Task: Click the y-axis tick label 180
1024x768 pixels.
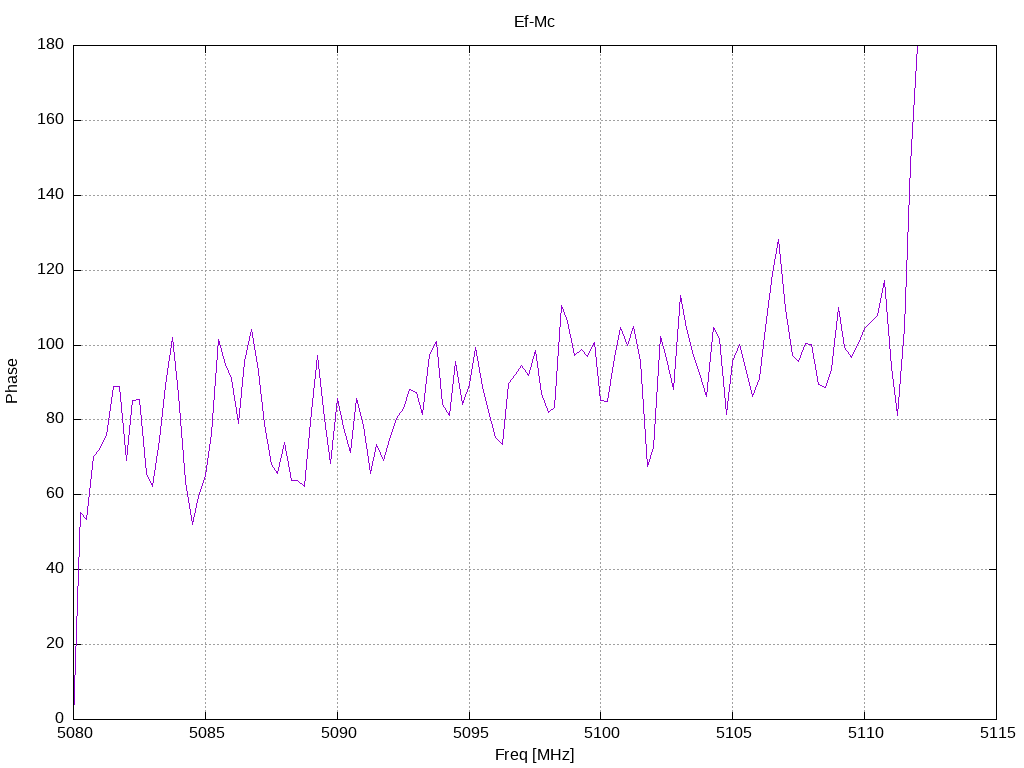Action: pyautogui.click(x=51, y=44)
